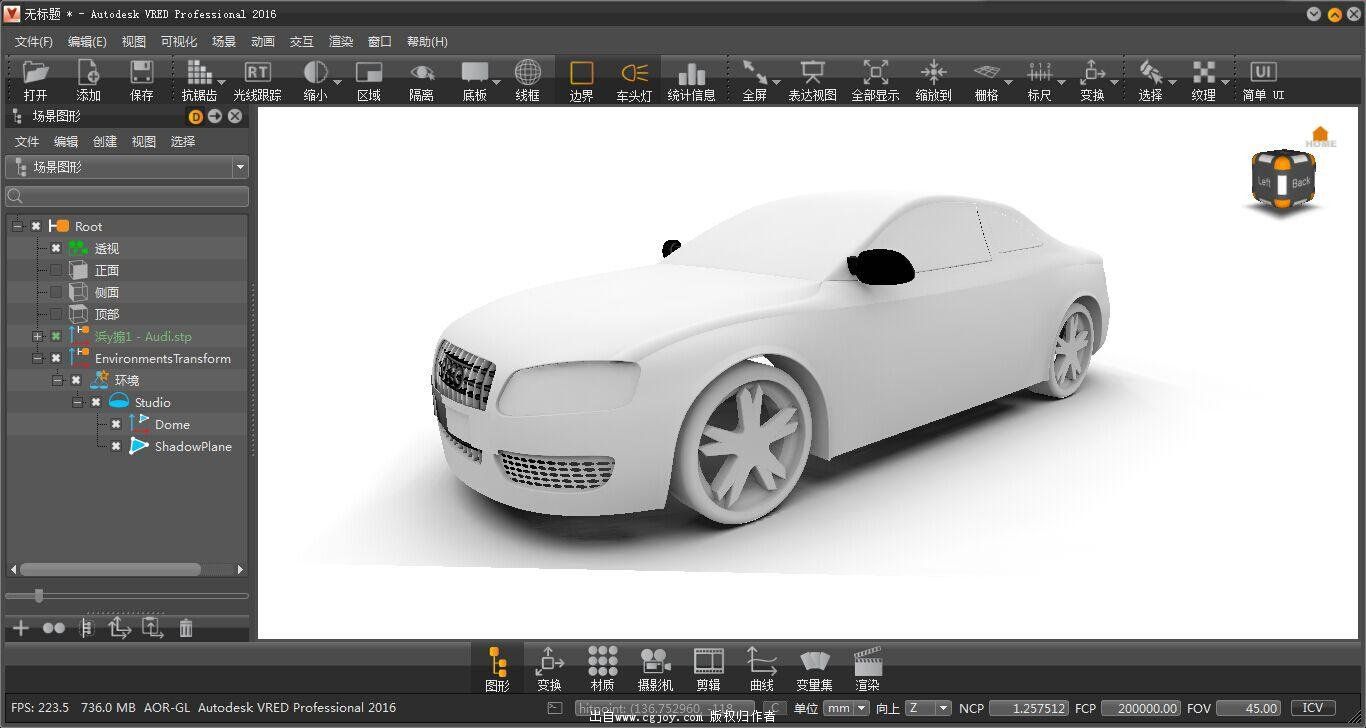Click 缩放到 zoom-to icon
The width and height of the screenshot is (1366, 728).
pos(933,72)
